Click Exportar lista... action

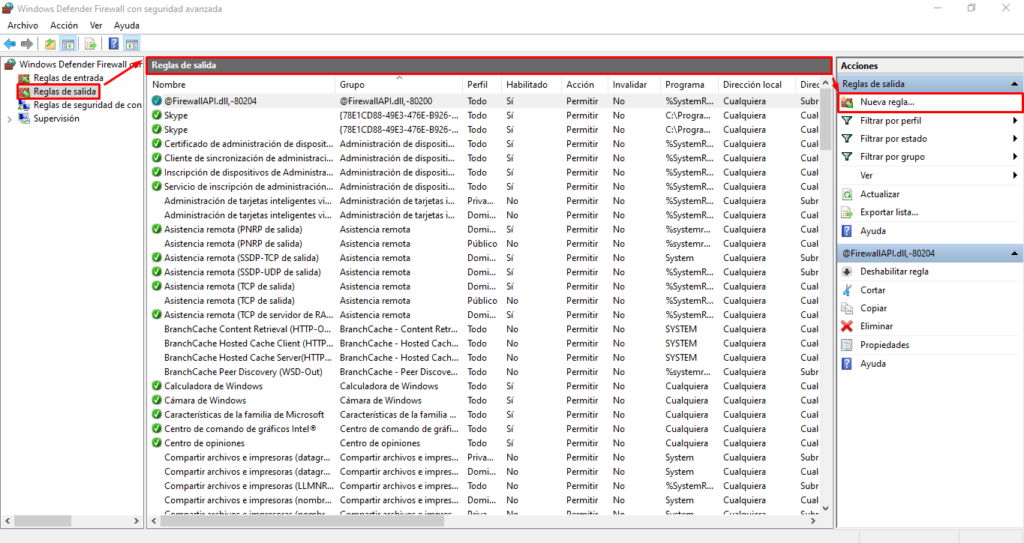click(889, 212)
